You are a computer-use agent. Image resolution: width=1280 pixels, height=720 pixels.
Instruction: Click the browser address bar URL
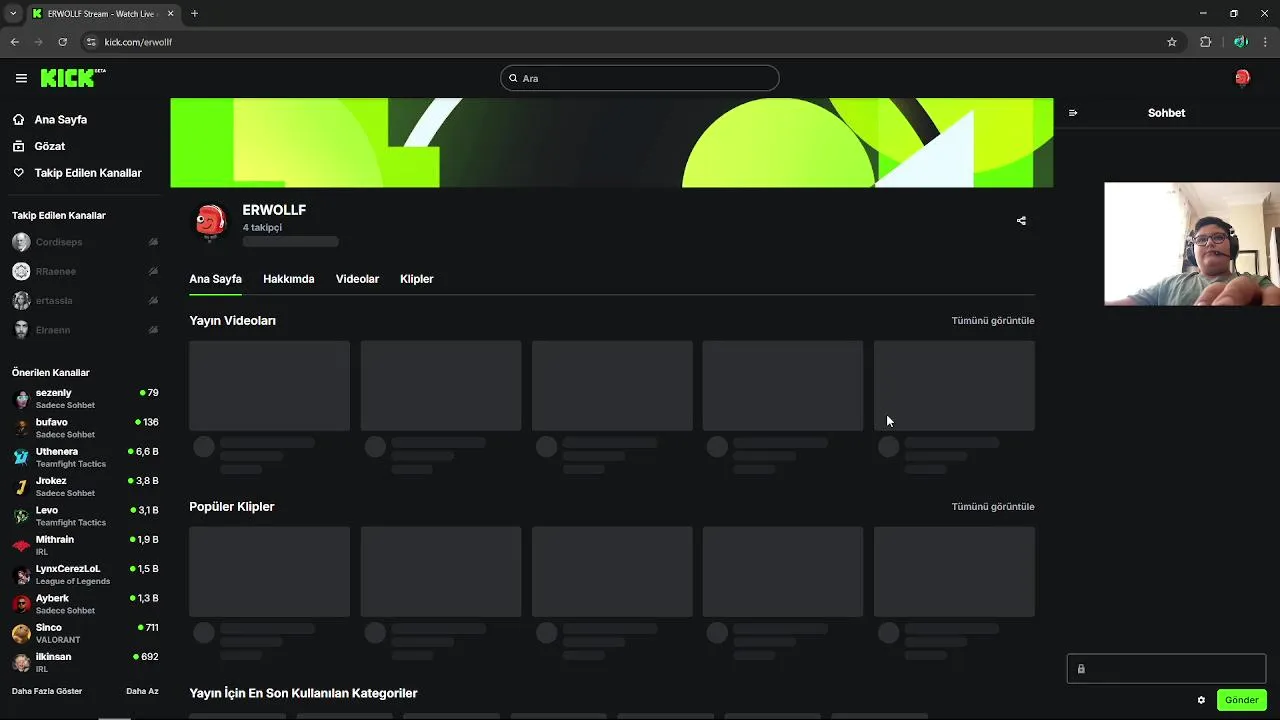tap(138, 42)
